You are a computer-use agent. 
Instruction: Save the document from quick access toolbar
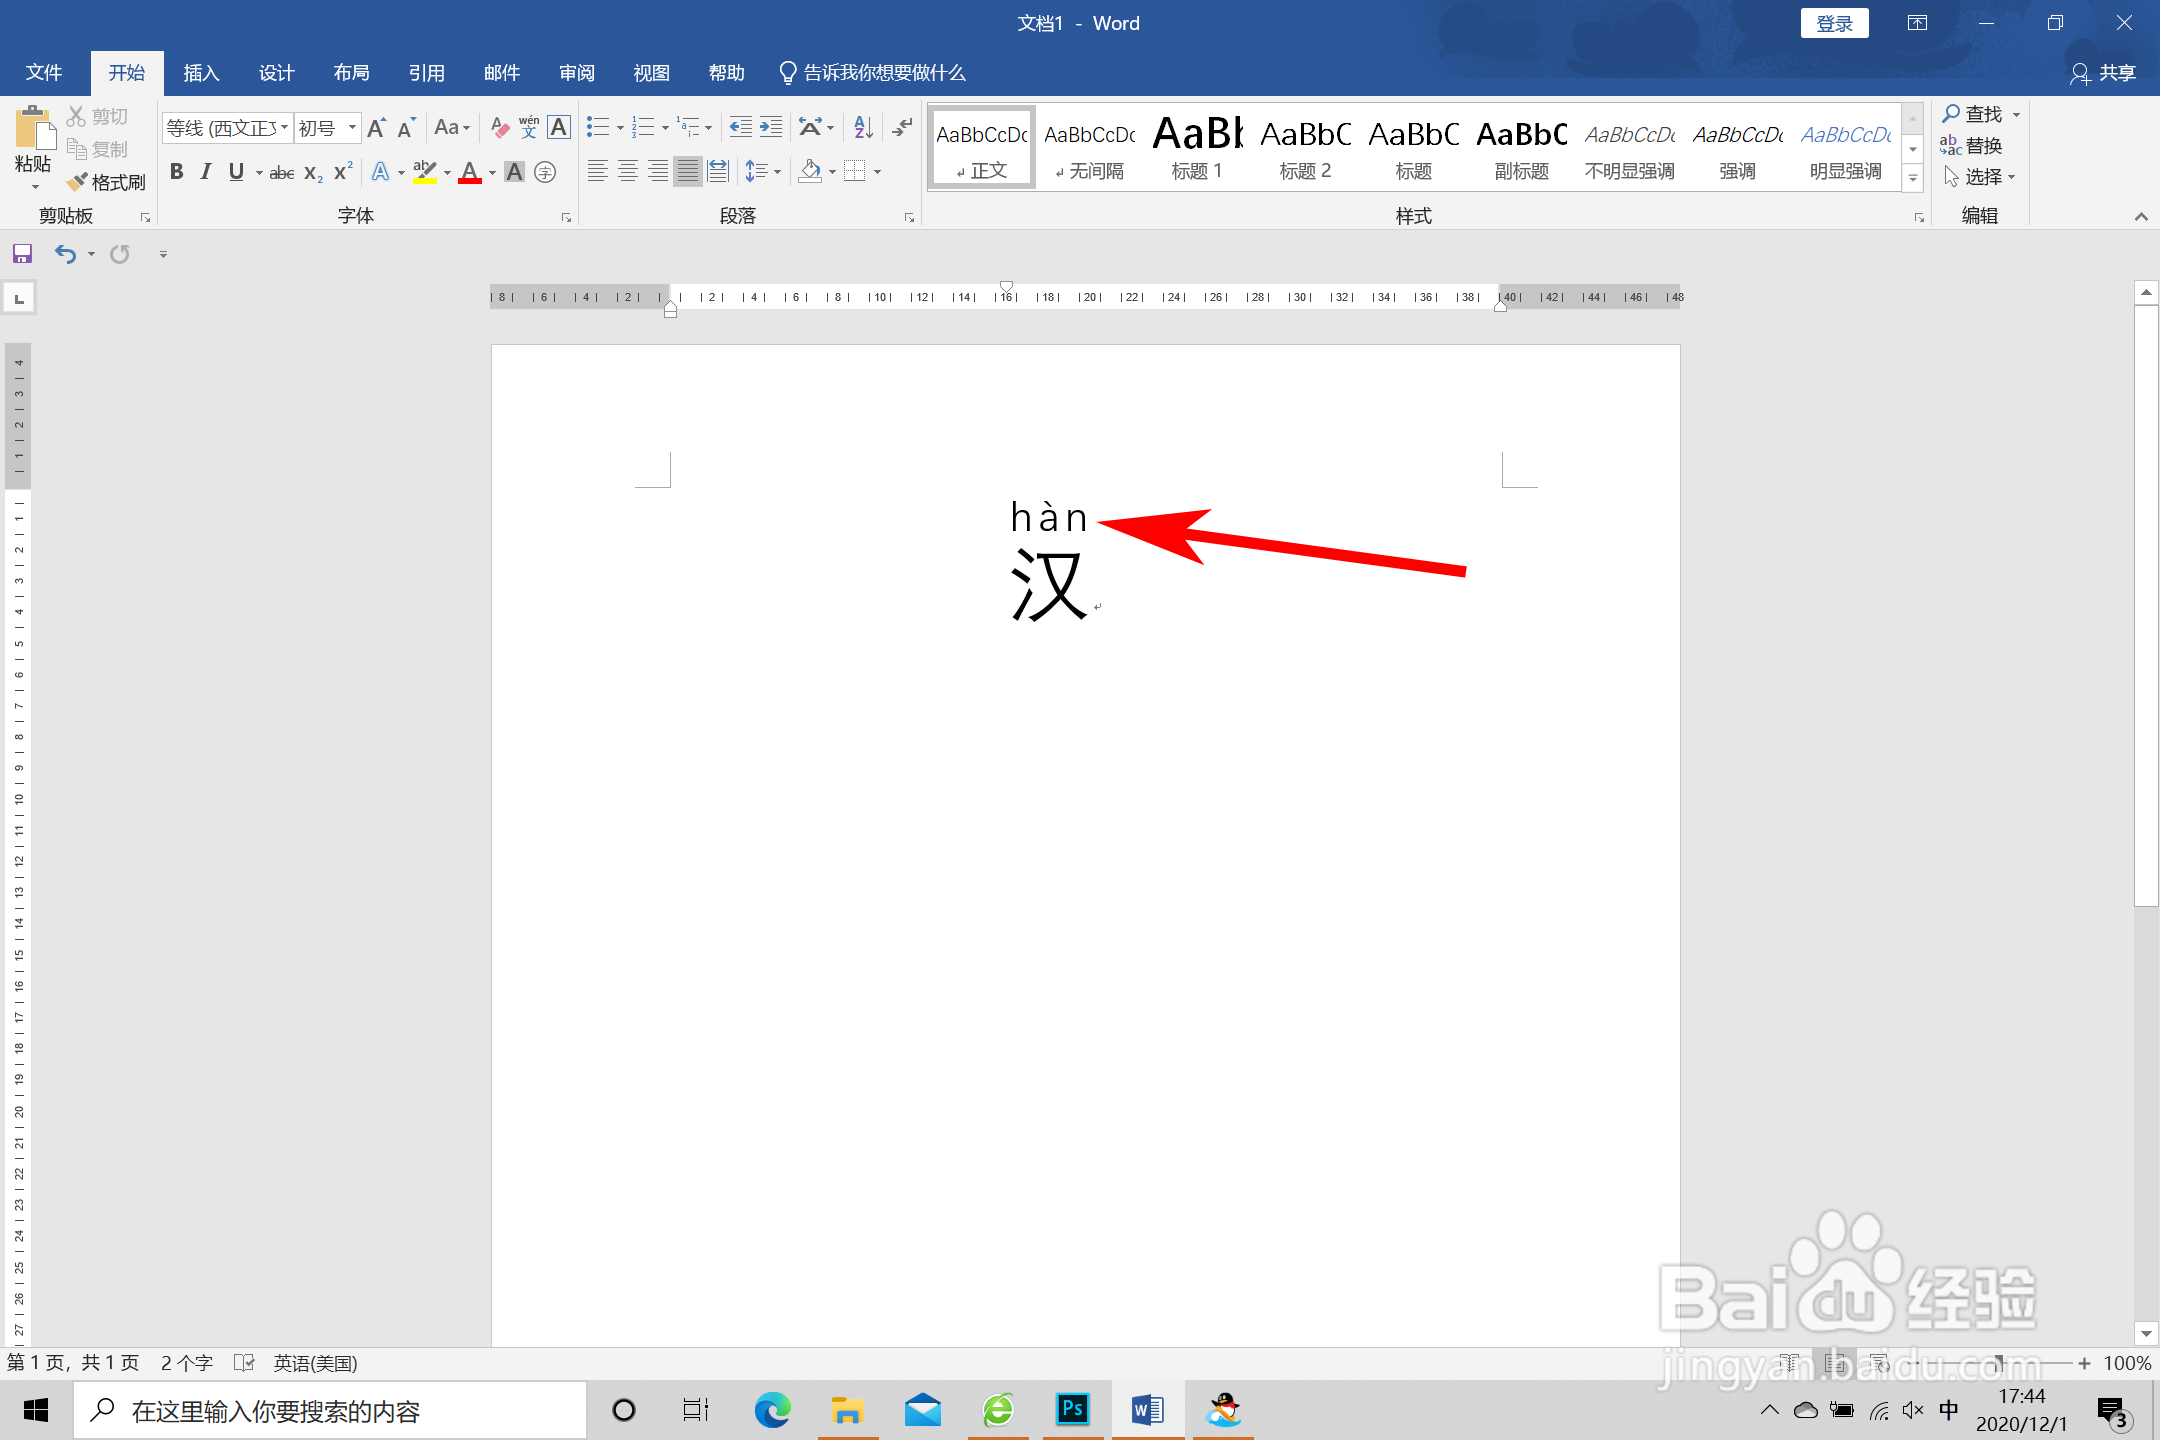click(22, 254)
